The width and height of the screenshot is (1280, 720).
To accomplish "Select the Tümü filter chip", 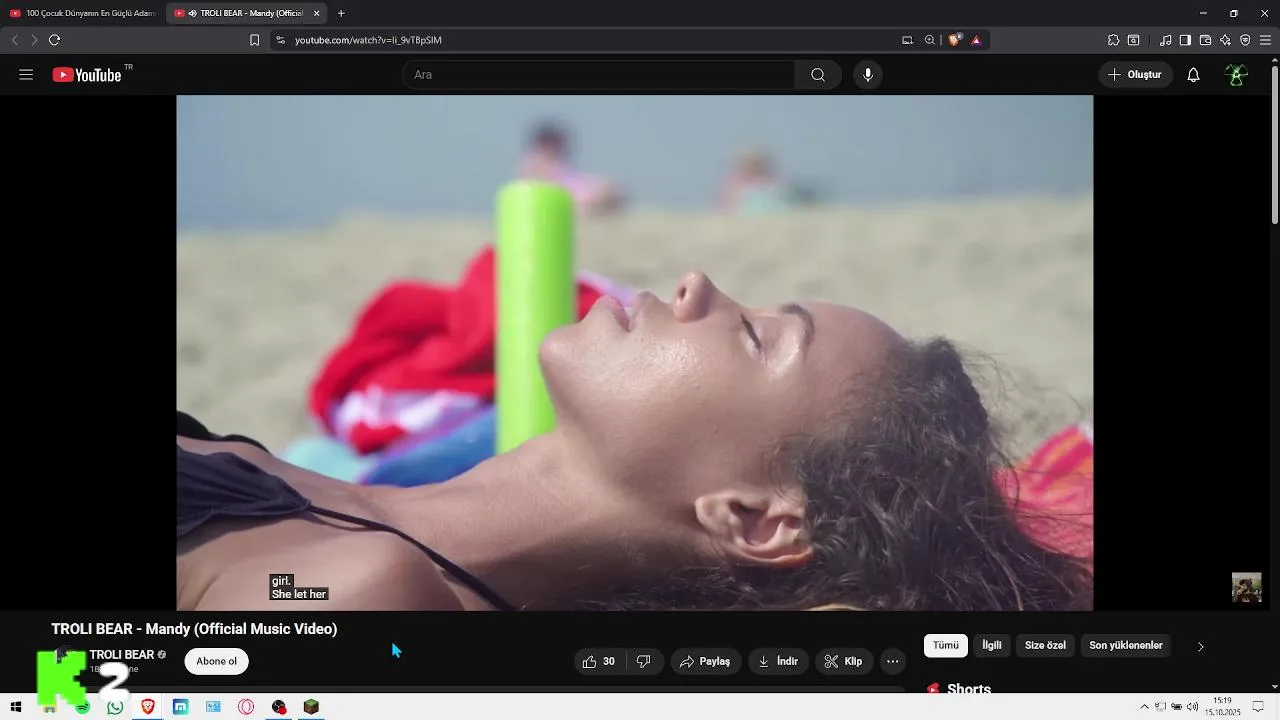I will [946, 646].
